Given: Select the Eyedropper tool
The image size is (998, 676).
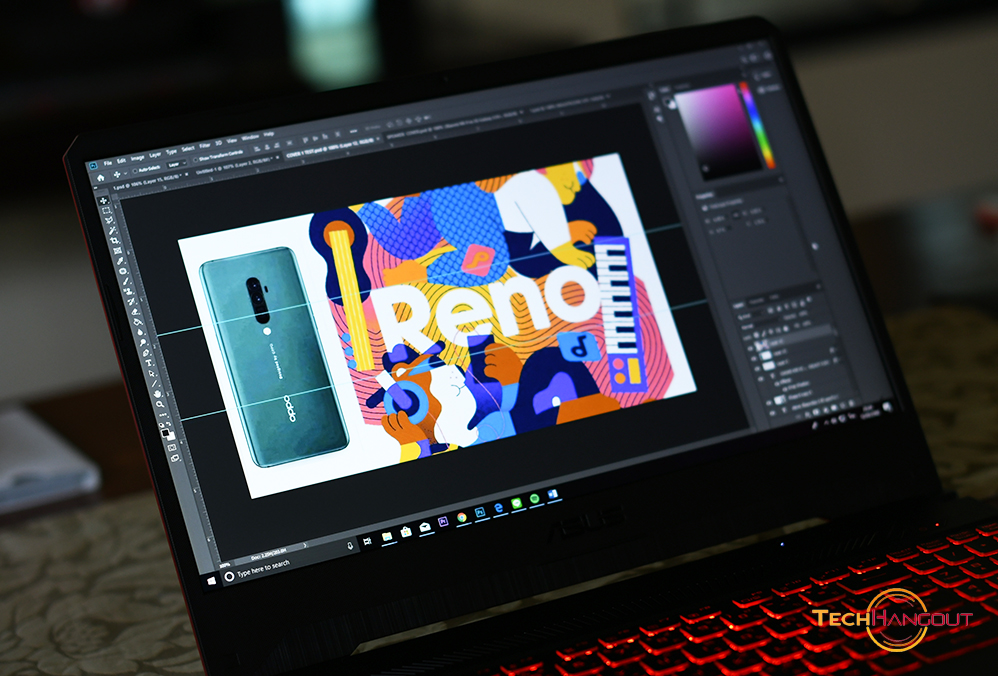Looking at the screenshot, I should pos(120,261).
